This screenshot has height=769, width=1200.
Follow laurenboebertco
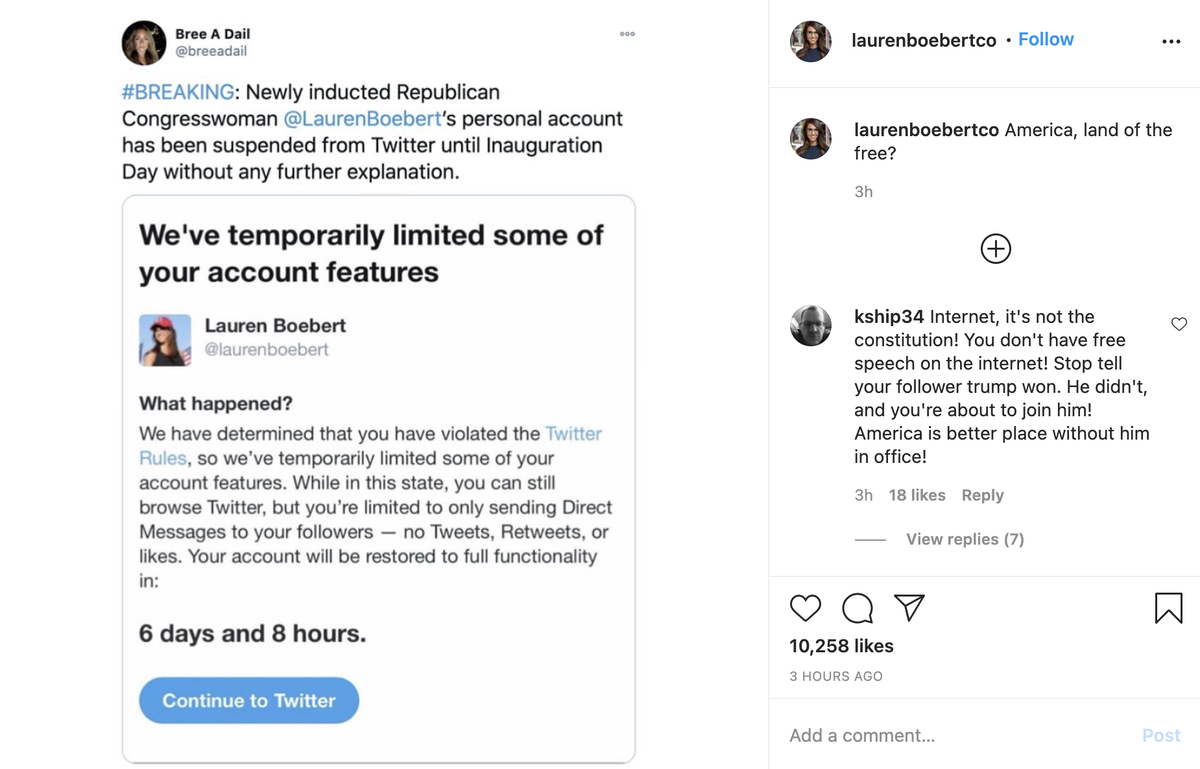pos(1045,39)
